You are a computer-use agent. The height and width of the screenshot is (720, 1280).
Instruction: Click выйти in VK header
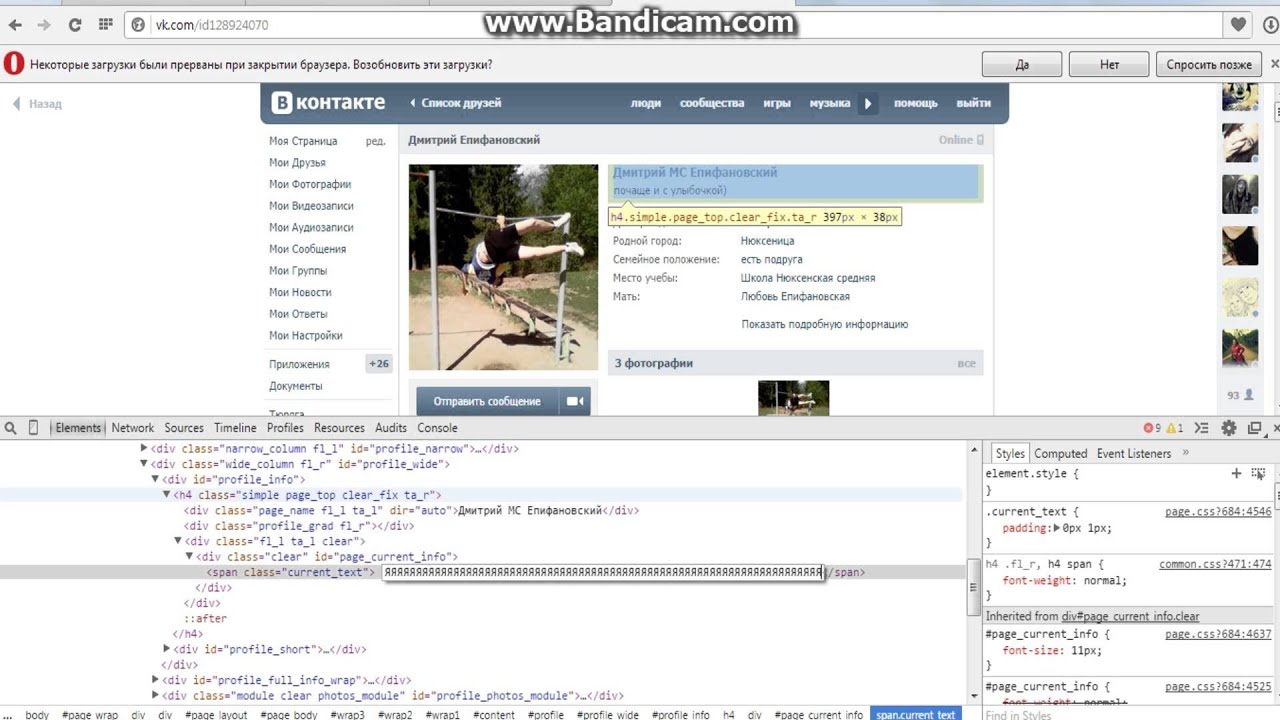[973, 103]
